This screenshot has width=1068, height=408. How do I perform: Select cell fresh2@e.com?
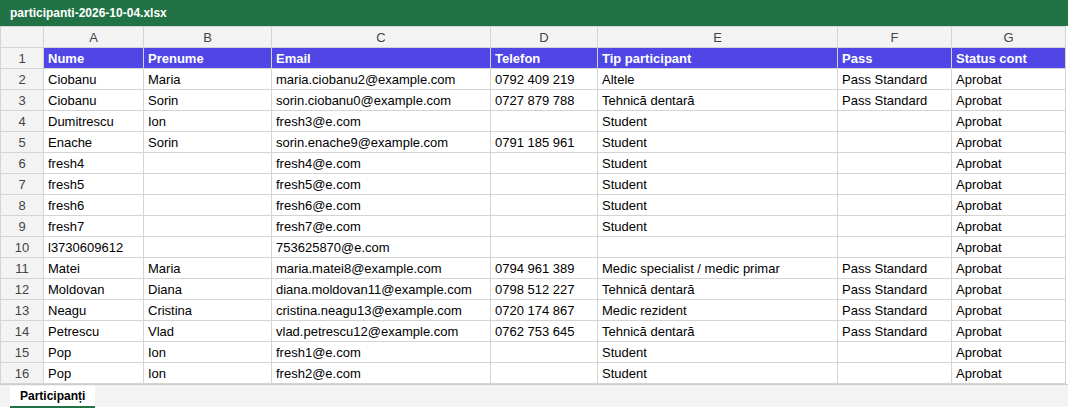coord(381,374)
